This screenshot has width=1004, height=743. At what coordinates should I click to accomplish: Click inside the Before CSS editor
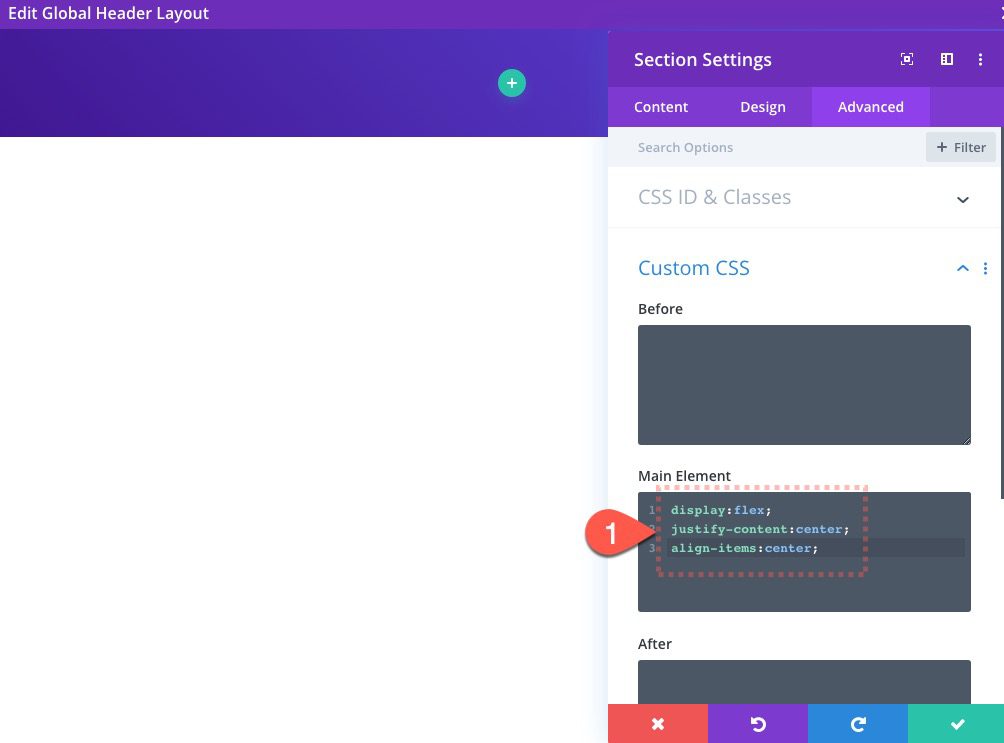(804, 385)
